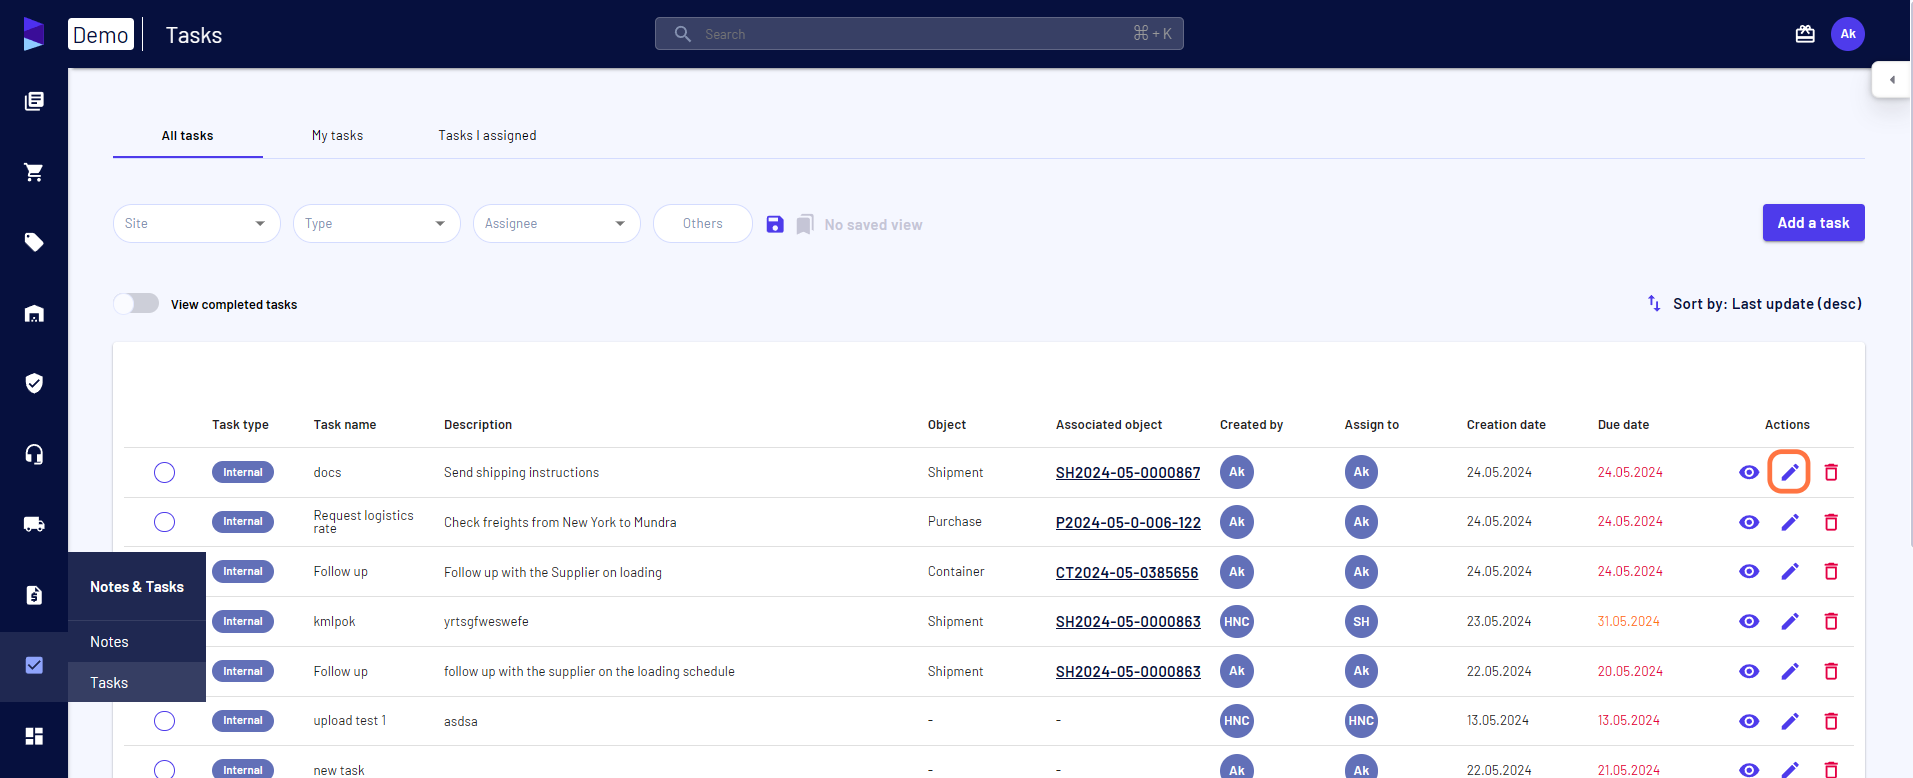Click the Demo workspace label
Image resolution: width=1913 pixels, height=778 pixels.
click(x=101, y=34)
